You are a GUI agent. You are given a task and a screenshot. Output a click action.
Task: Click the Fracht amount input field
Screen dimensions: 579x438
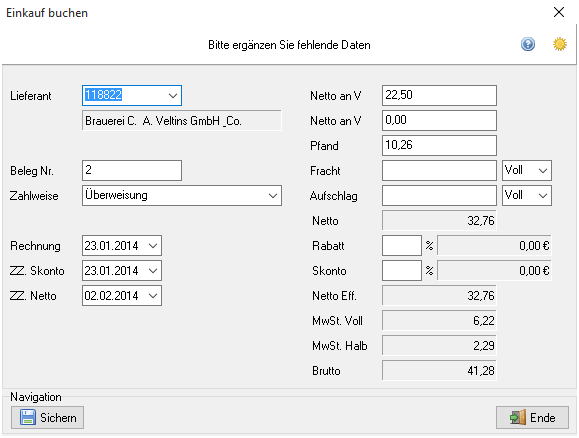tap(439, 170)
